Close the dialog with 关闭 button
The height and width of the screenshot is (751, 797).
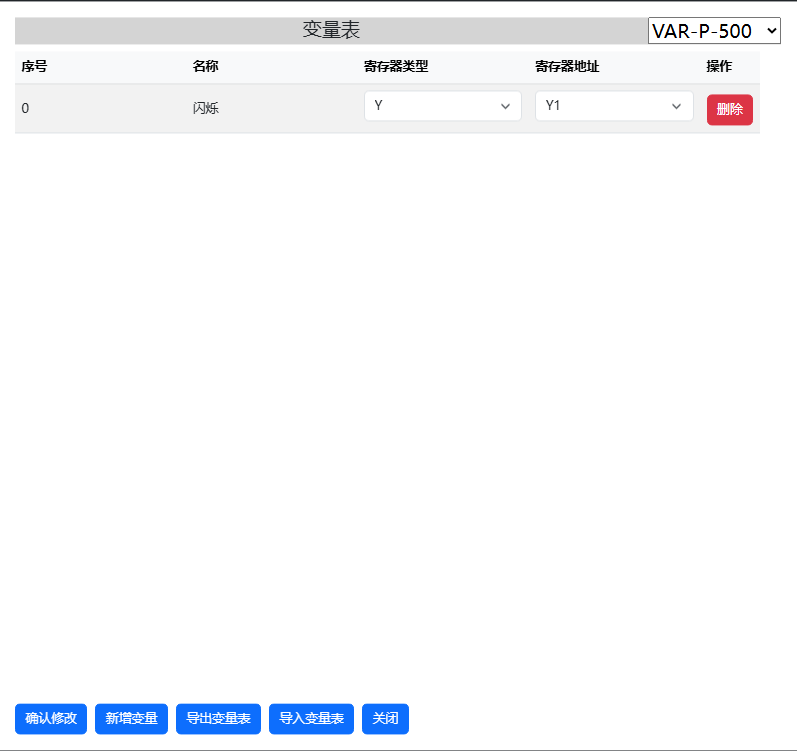pos(385,718)
